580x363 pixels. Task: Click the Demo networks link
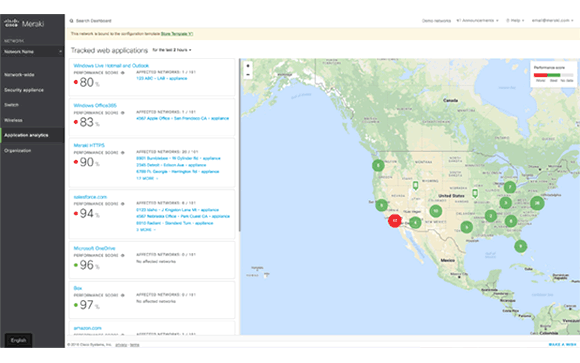pyautogui.click(x=436, y=21)
